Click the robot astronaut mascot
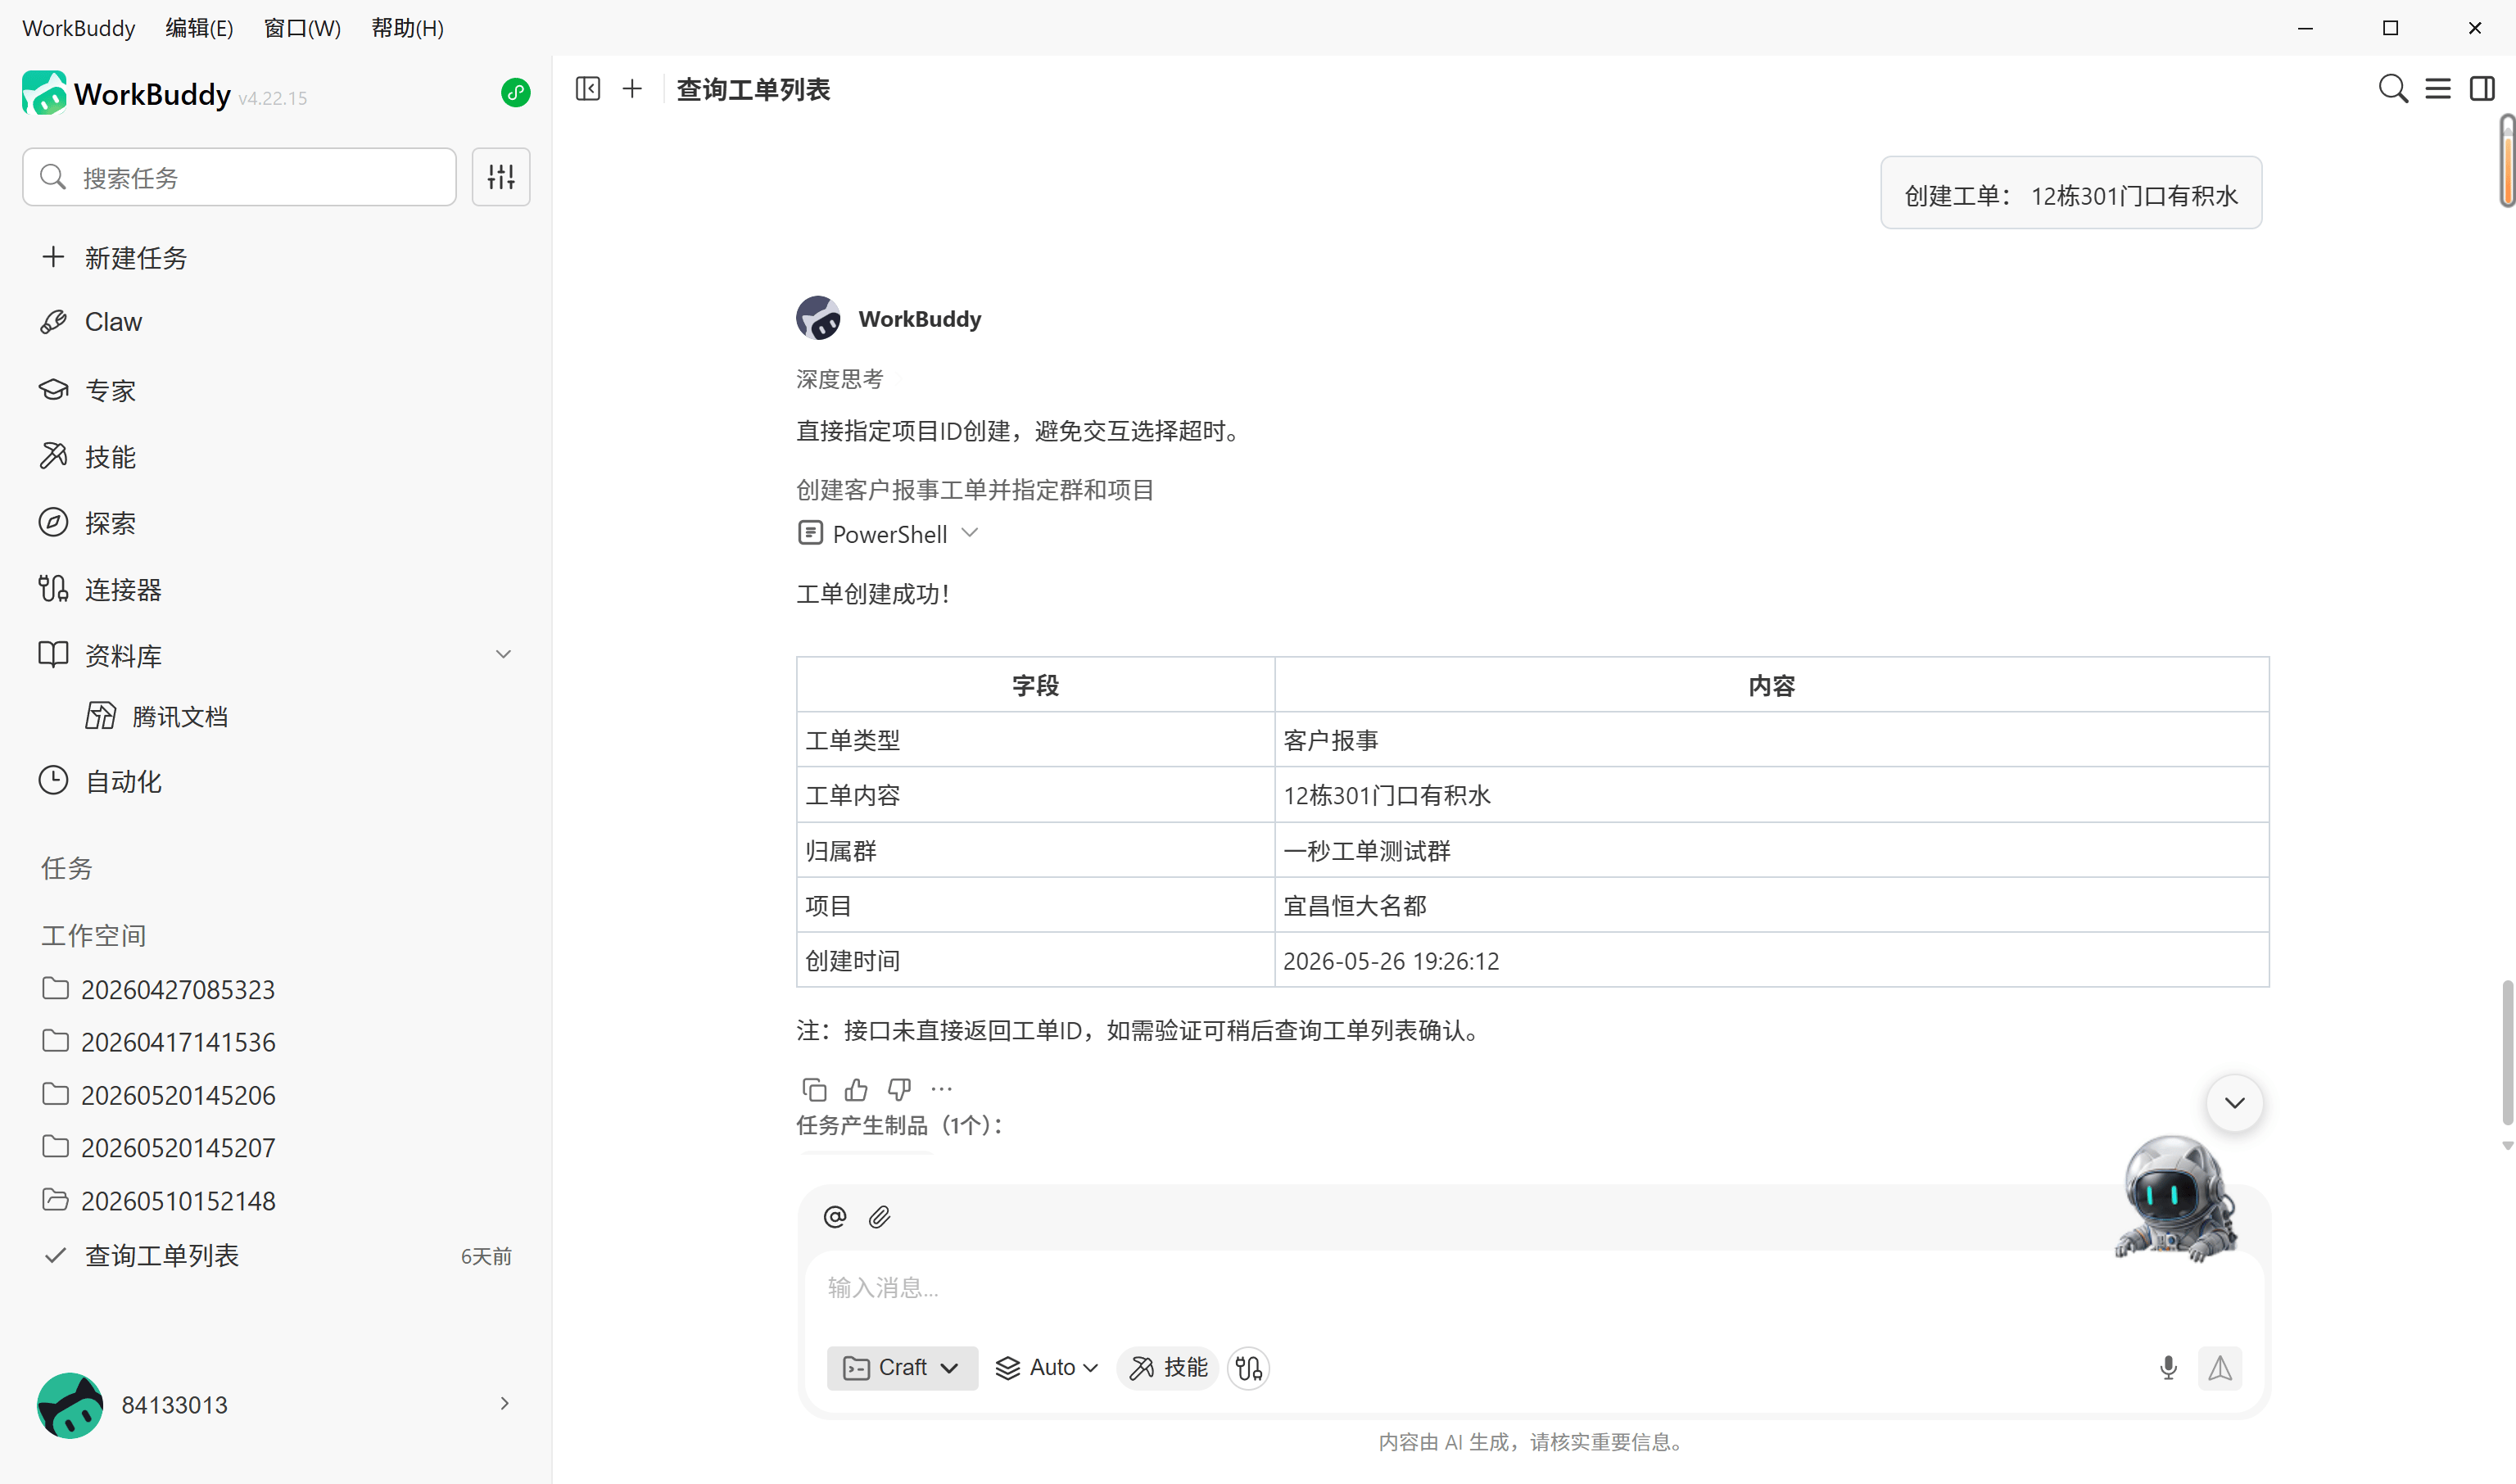 (x=2176, y=1199)
